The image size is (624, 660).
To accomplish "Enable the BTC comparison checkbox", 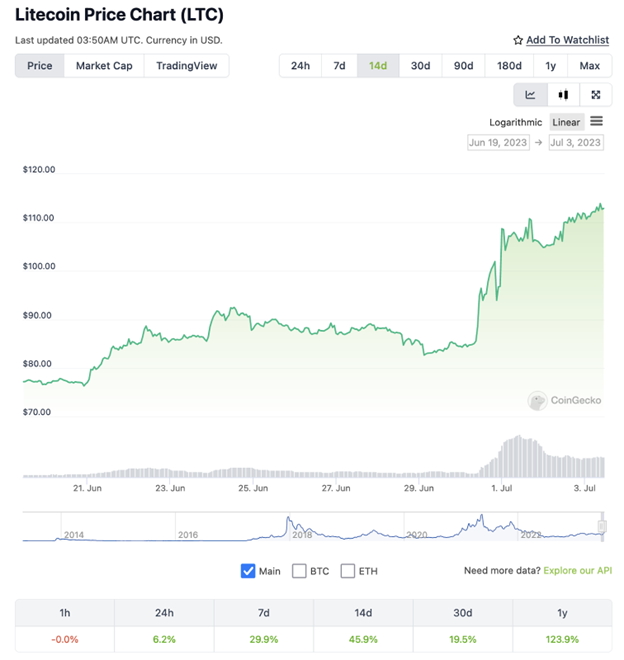I will pyautogui.click(x=299, y=571).
